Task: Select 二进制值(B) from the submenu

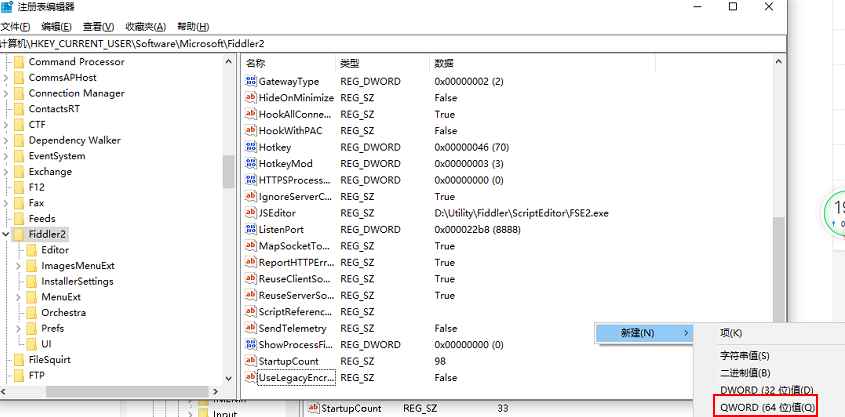Action: pos(745,373)
